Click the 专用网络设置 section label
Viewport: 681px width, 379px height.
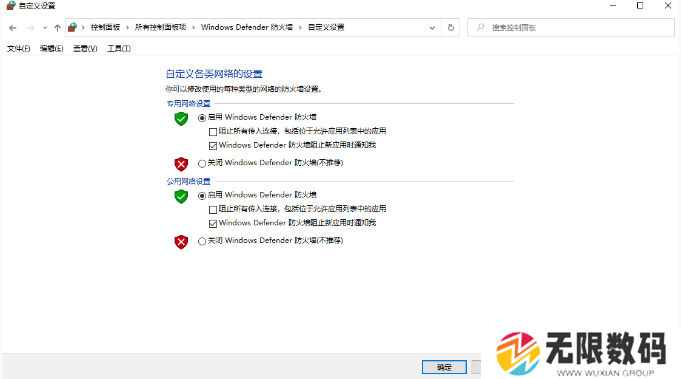point(188,103)
